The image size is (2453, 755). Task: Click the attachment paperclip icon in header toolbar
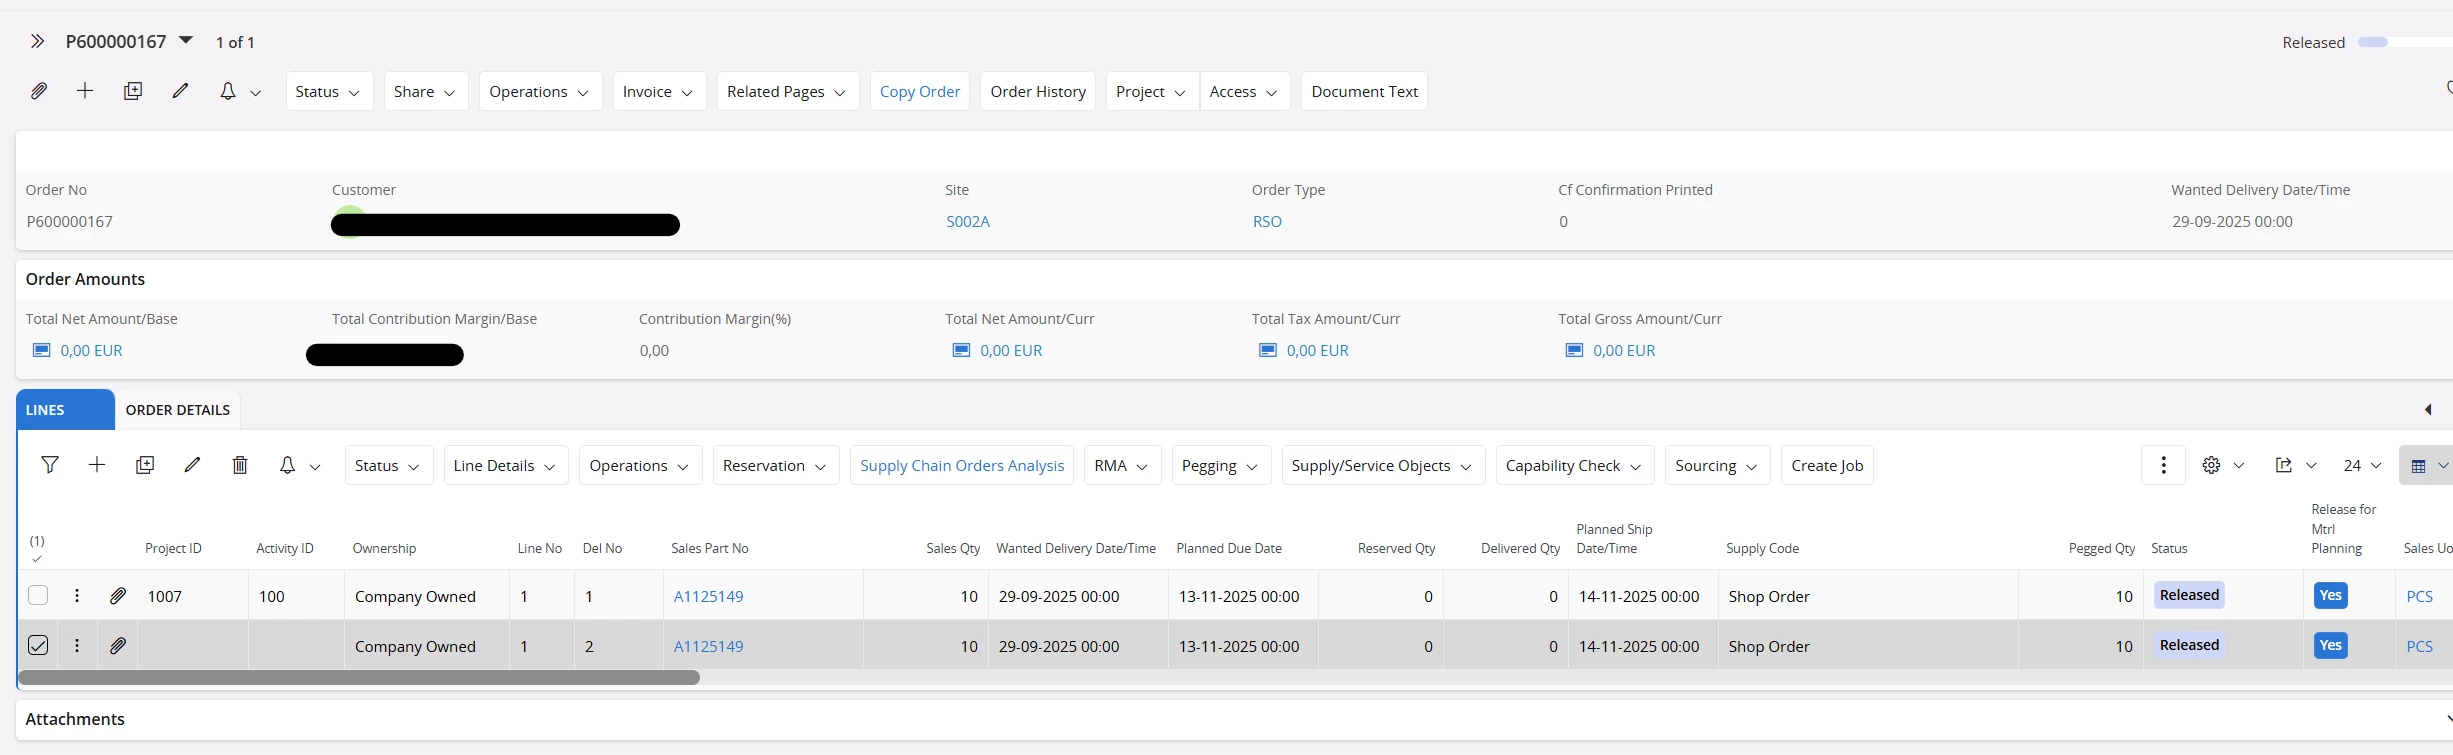point(38,91)
